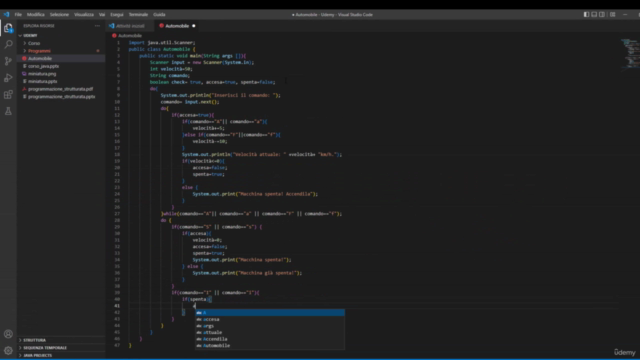Open the customize layout icon
The height and width of the screenshot is (360, 640).
click(612, 14)
